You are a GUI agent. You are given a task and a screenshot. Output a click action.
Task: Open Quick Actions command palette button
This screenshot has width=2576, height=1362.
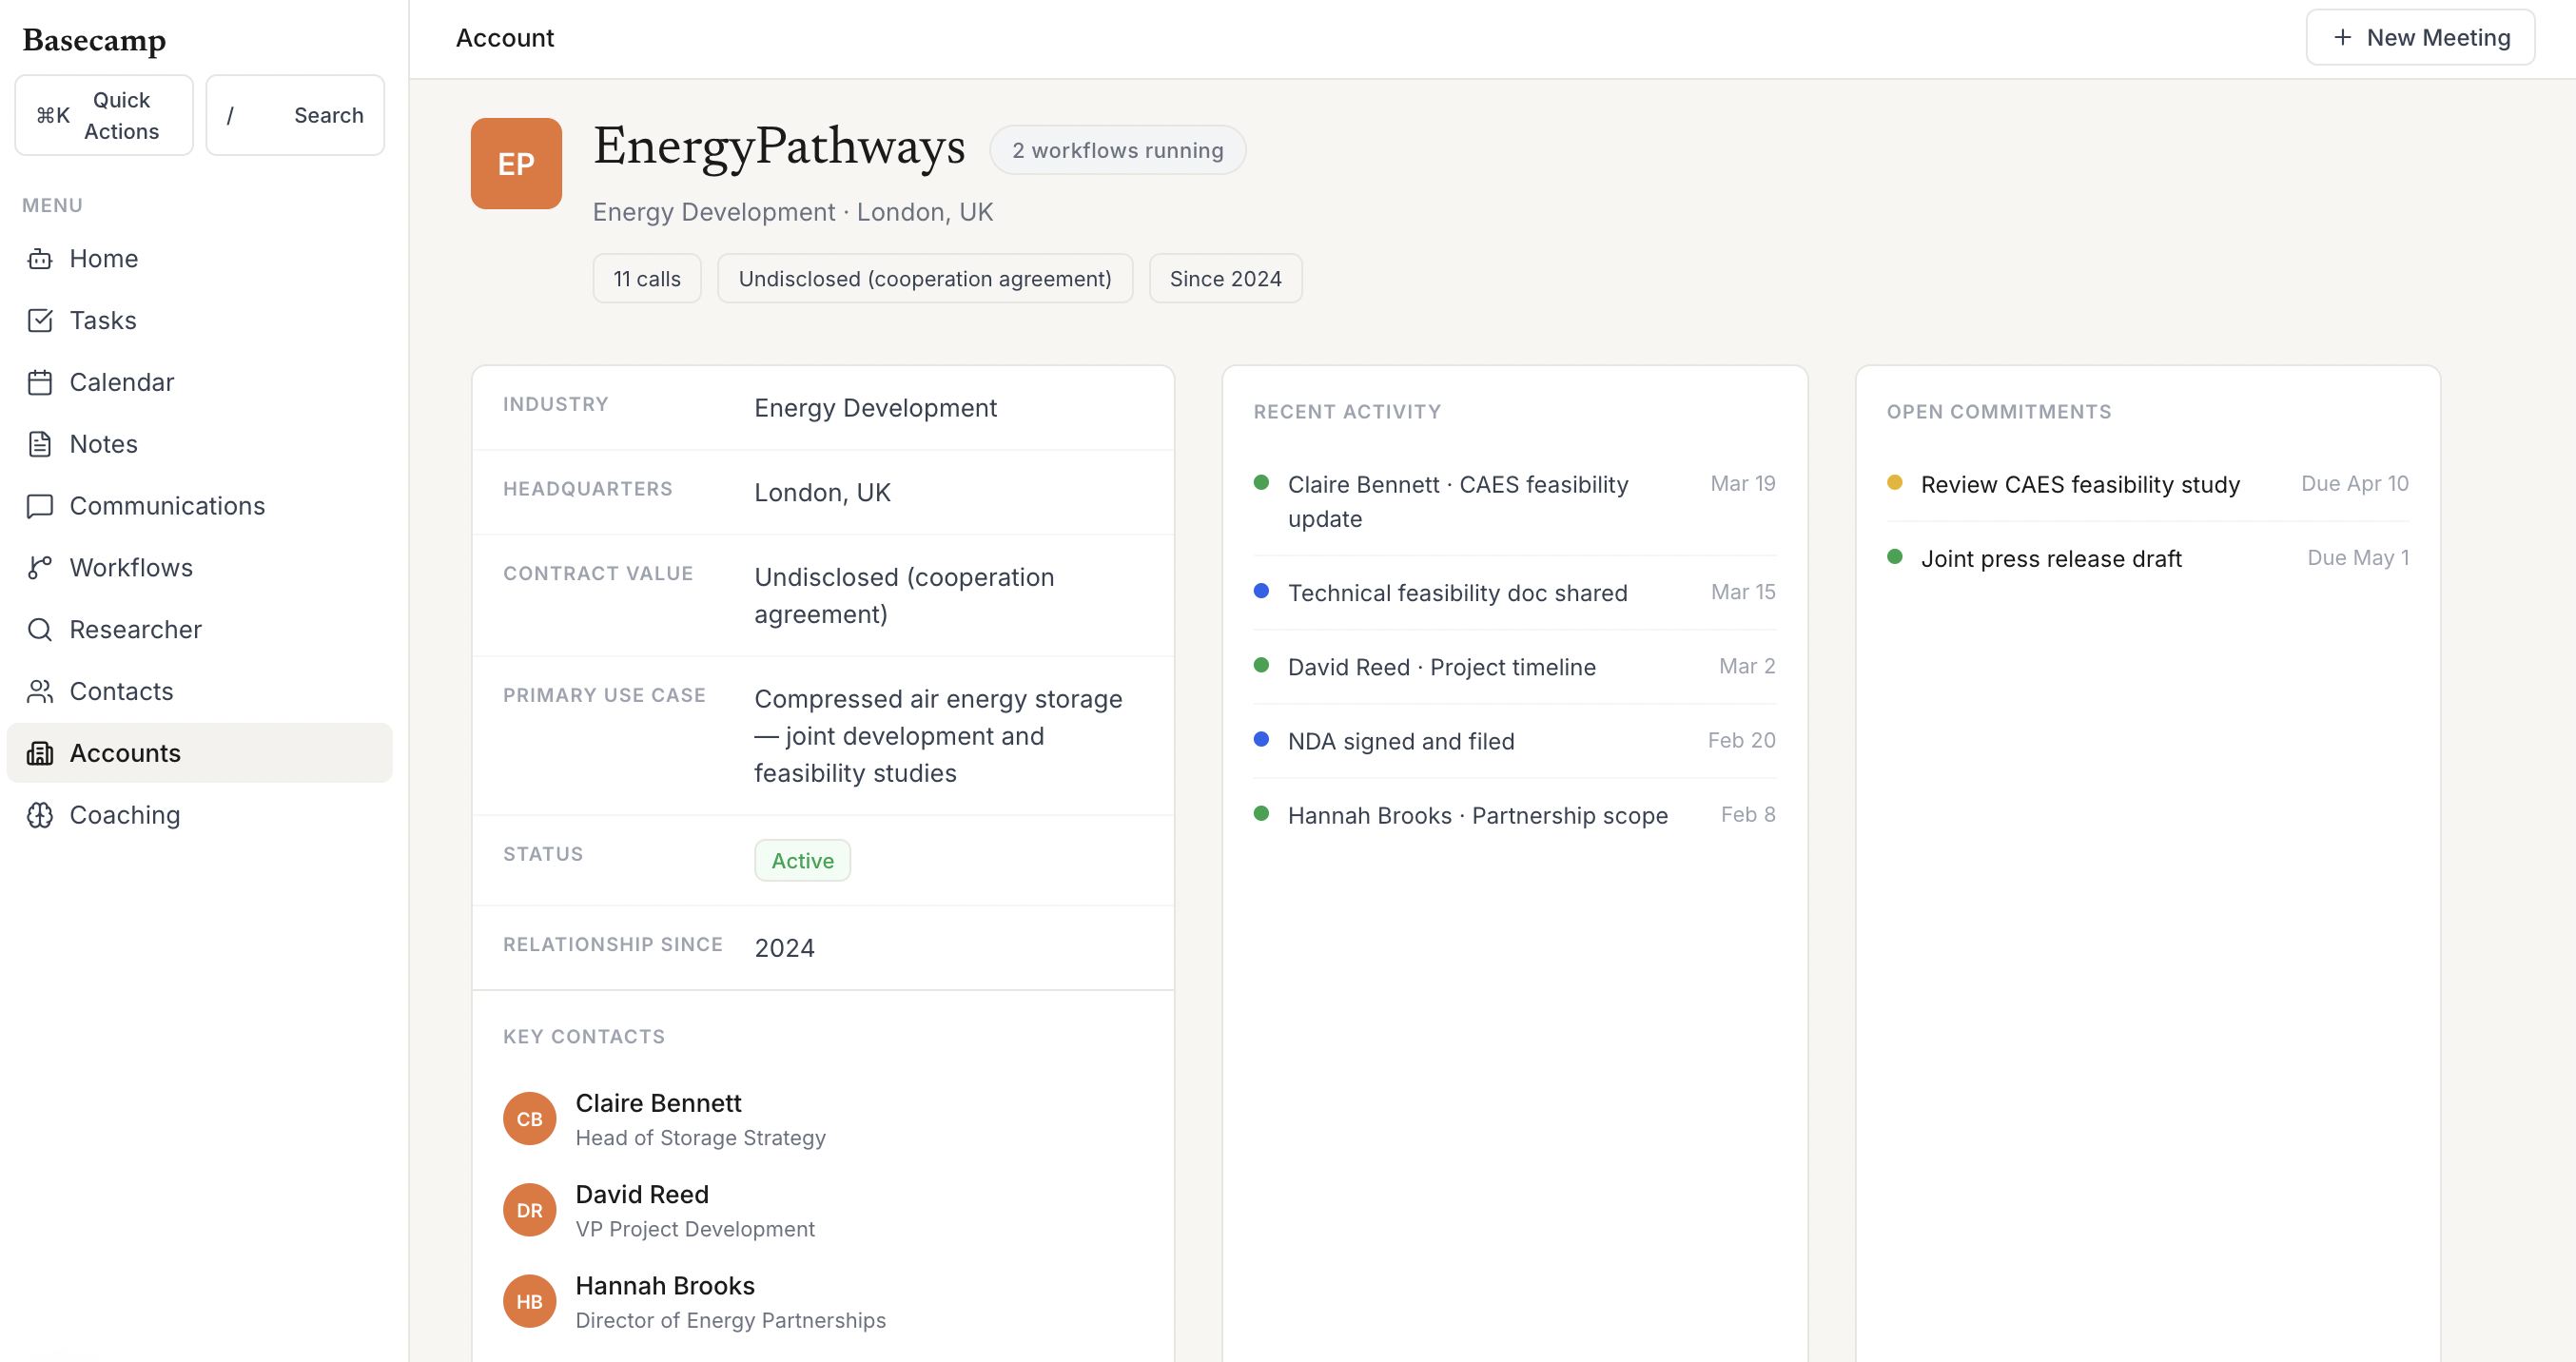[104, 115]
